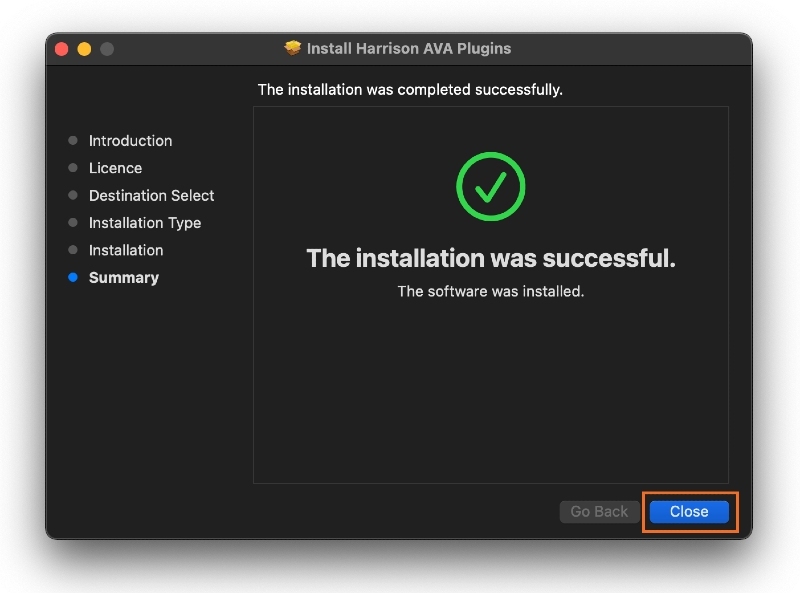Image resolution: width=800 pixels, height=593 pixels.
Task: Click the grey bullet beside Introduction
Action: point(73,141)
